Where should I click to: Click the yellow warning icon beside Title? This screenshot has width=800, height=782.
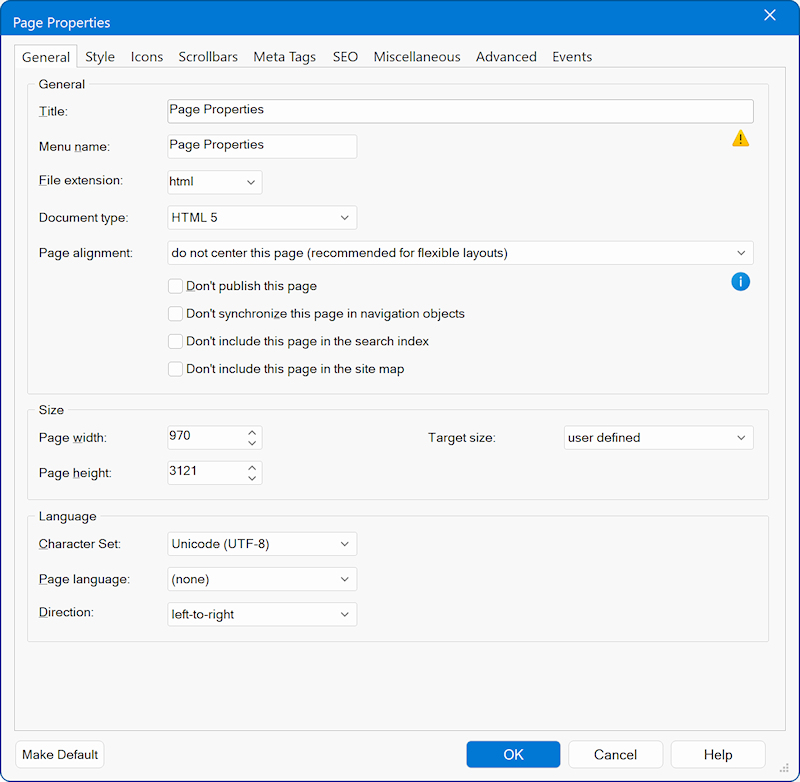click(740, 138)
